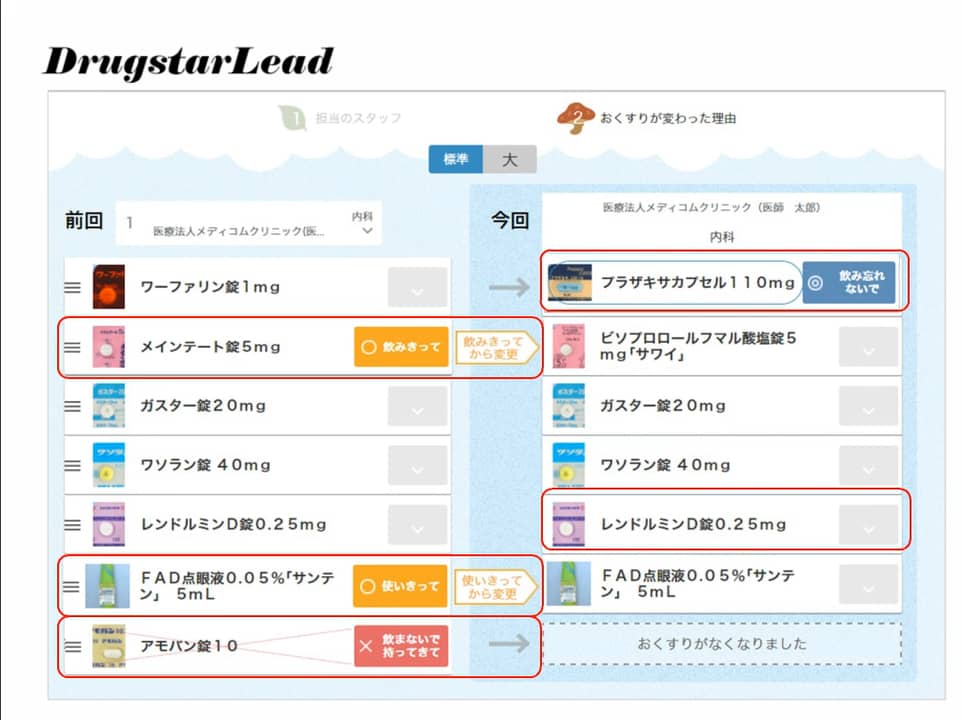Open step おくすりが変わった理由
Image resolution: width=962 pixels, height=720 pixels.
[x=668, y=118]
